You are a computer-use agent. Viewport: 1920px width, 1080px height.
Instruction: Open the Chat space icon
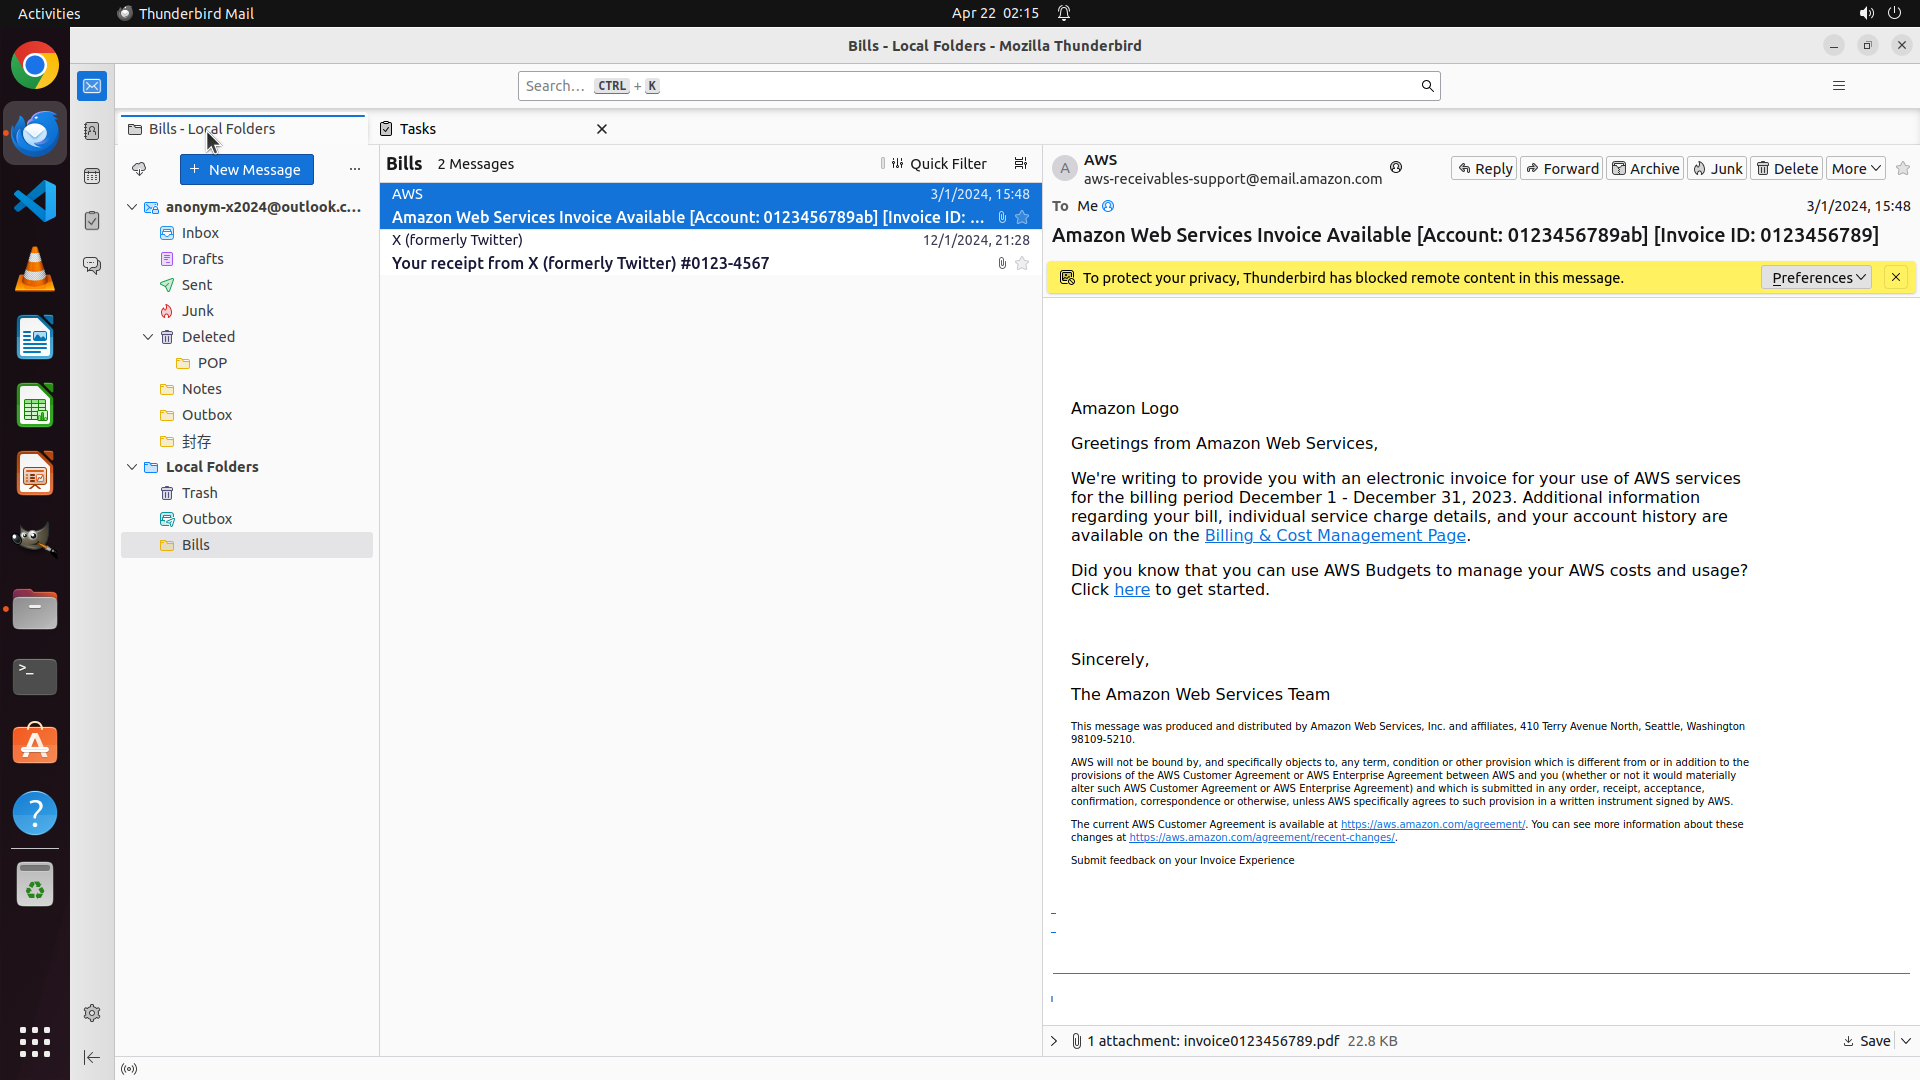[92, 265]
